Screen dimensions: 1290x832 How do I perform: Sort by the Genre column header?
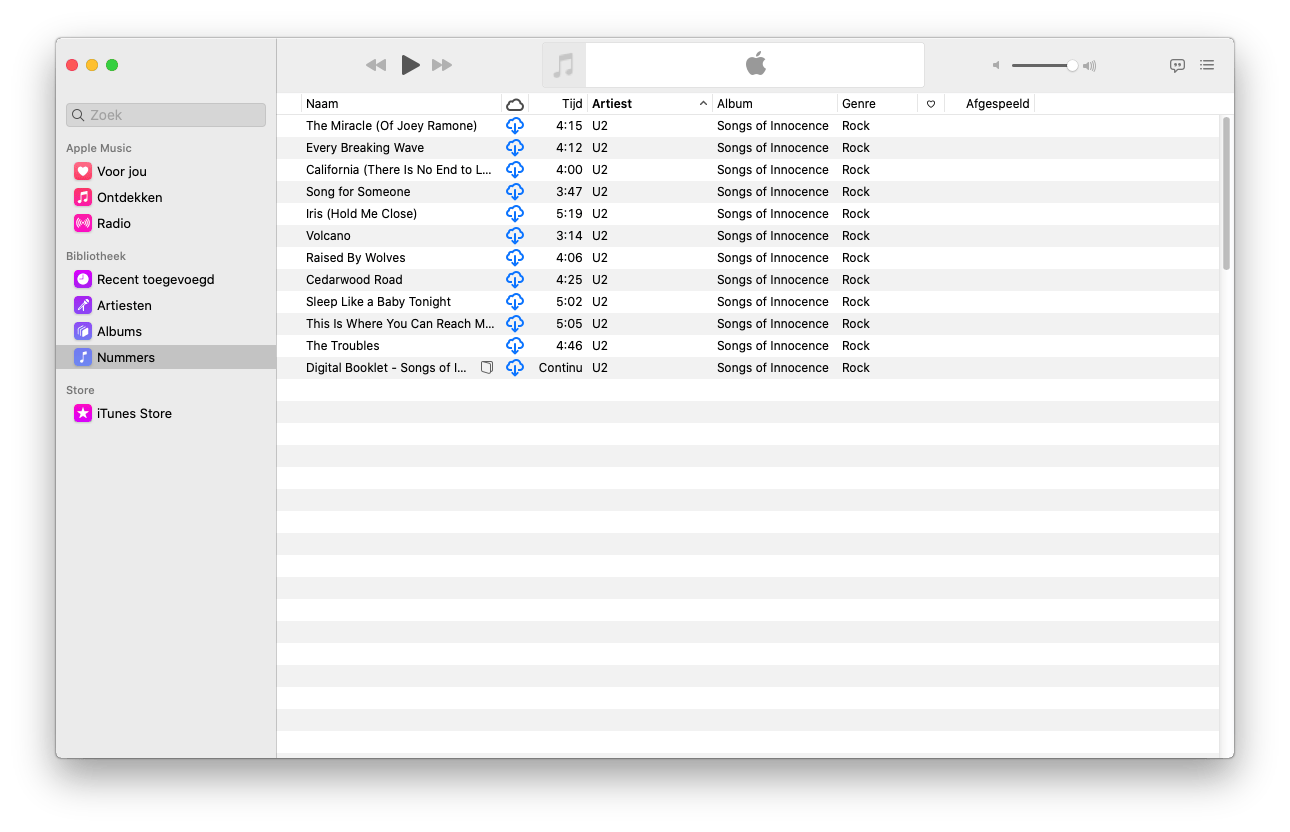click(x=877, y=104)
